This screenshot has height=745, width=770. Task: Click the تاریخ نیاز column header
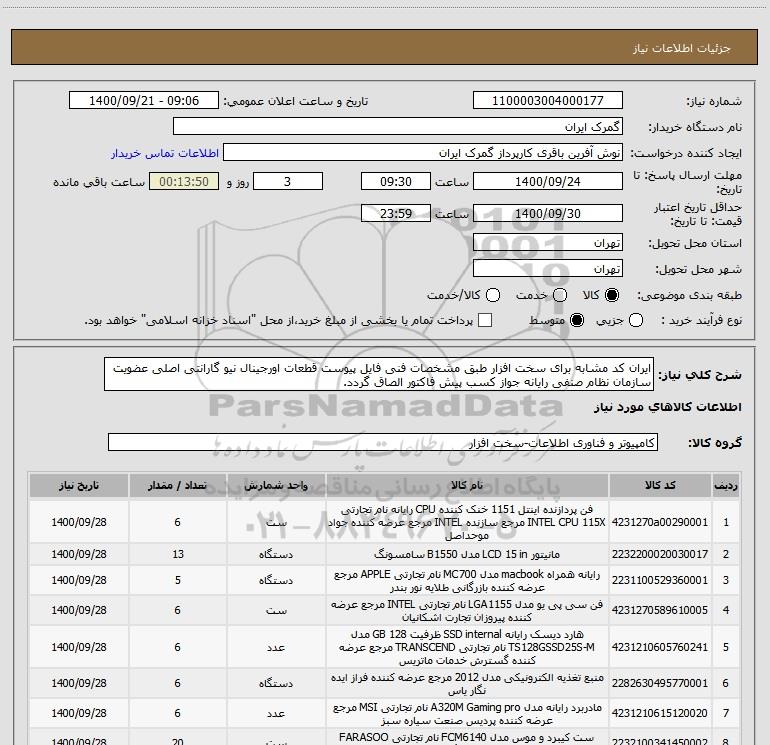(x=79, y=485)
